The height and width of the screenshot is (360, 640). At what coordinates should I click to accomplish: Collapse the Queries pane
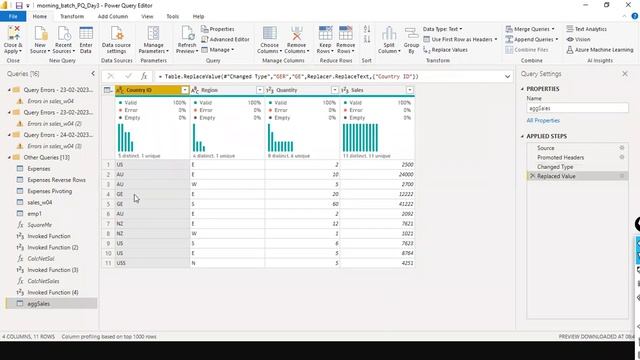[93, 73]
